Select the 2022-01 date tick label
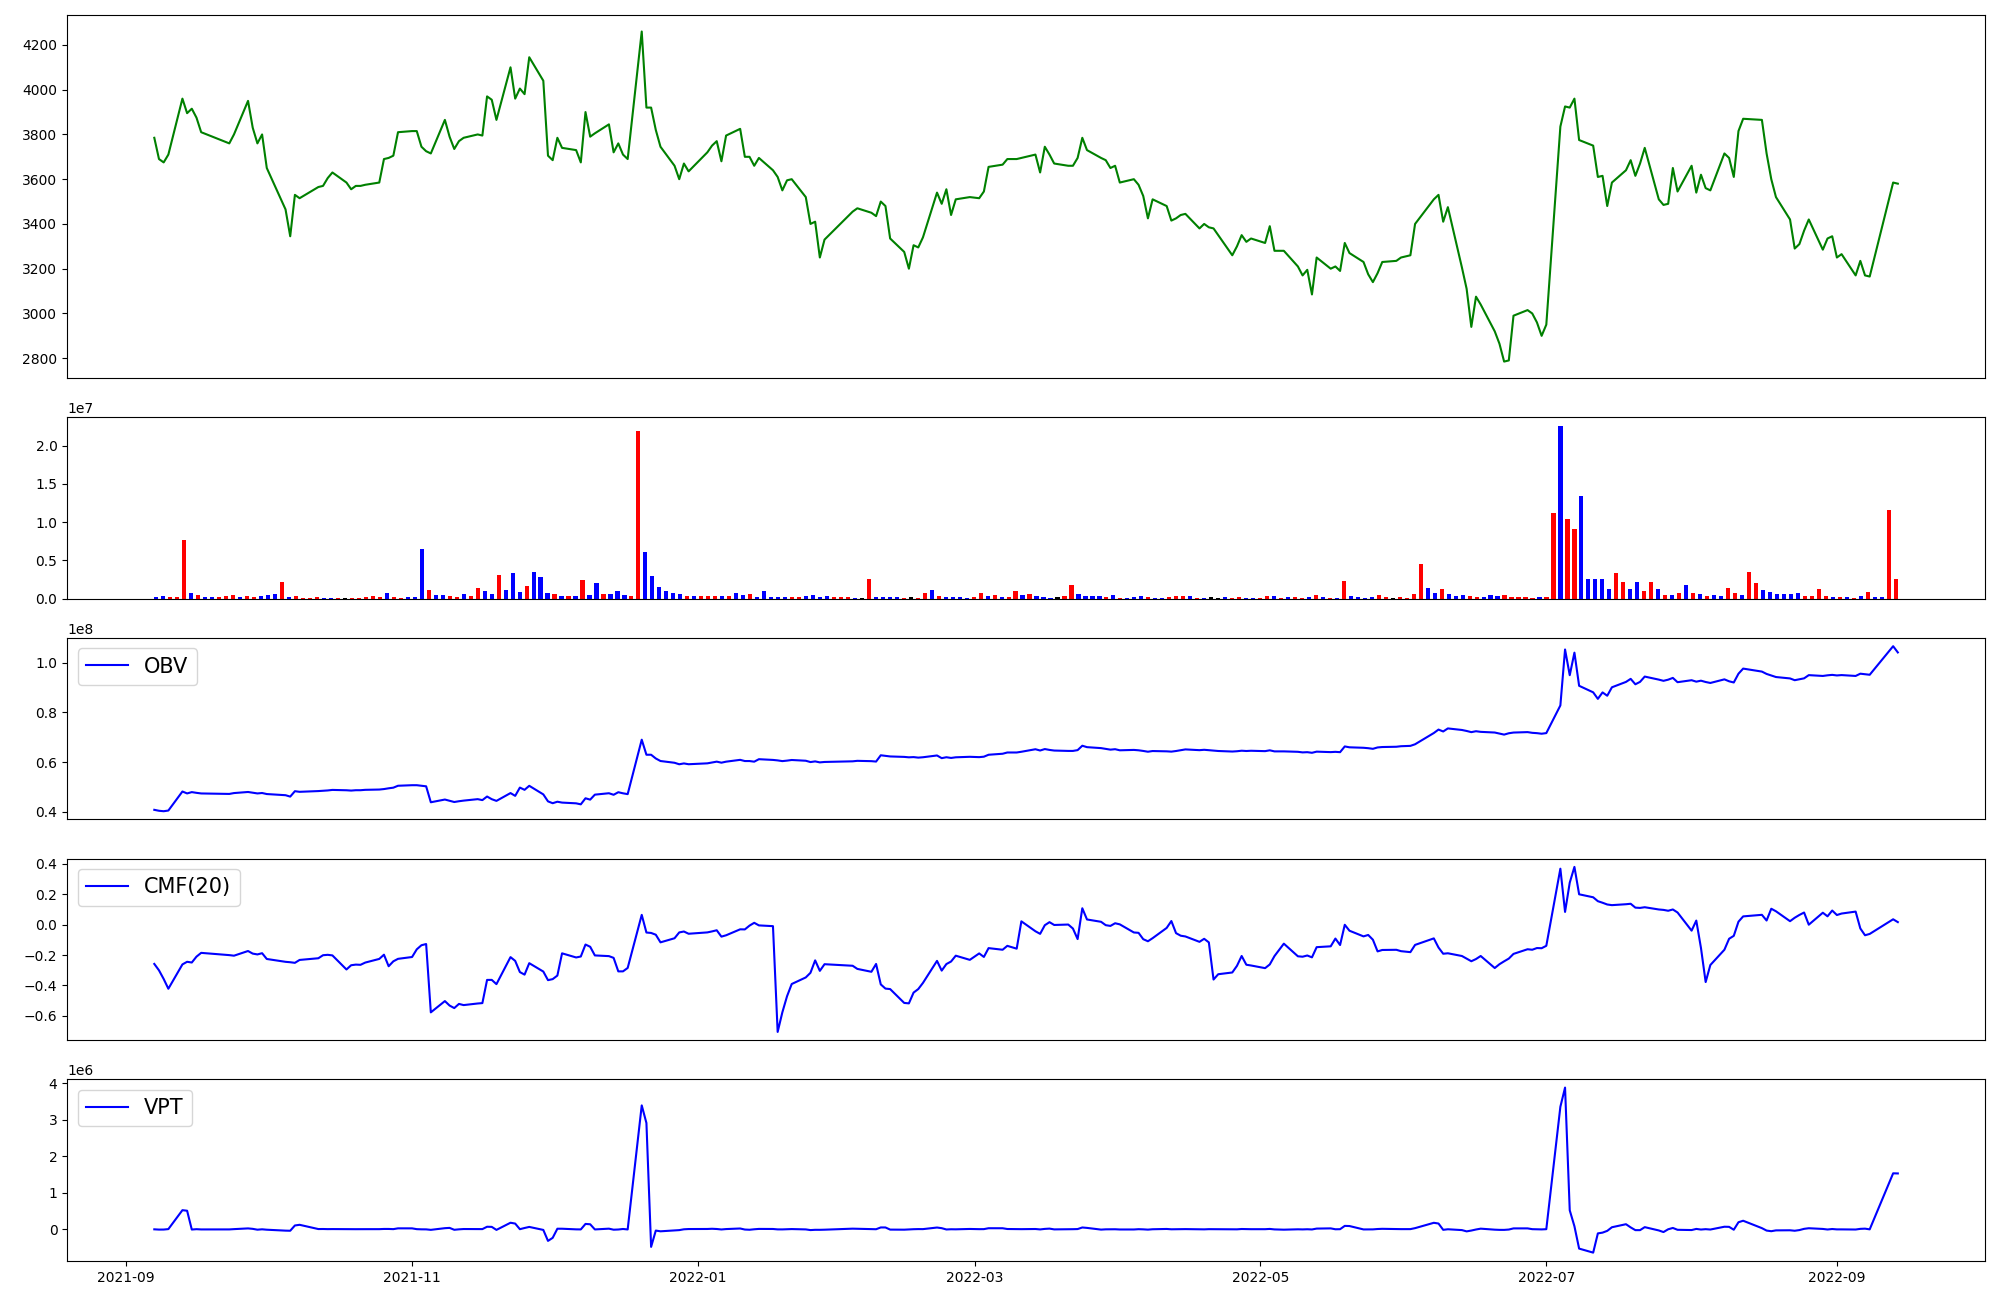2000x1300 pixels. coord(697,1277)
